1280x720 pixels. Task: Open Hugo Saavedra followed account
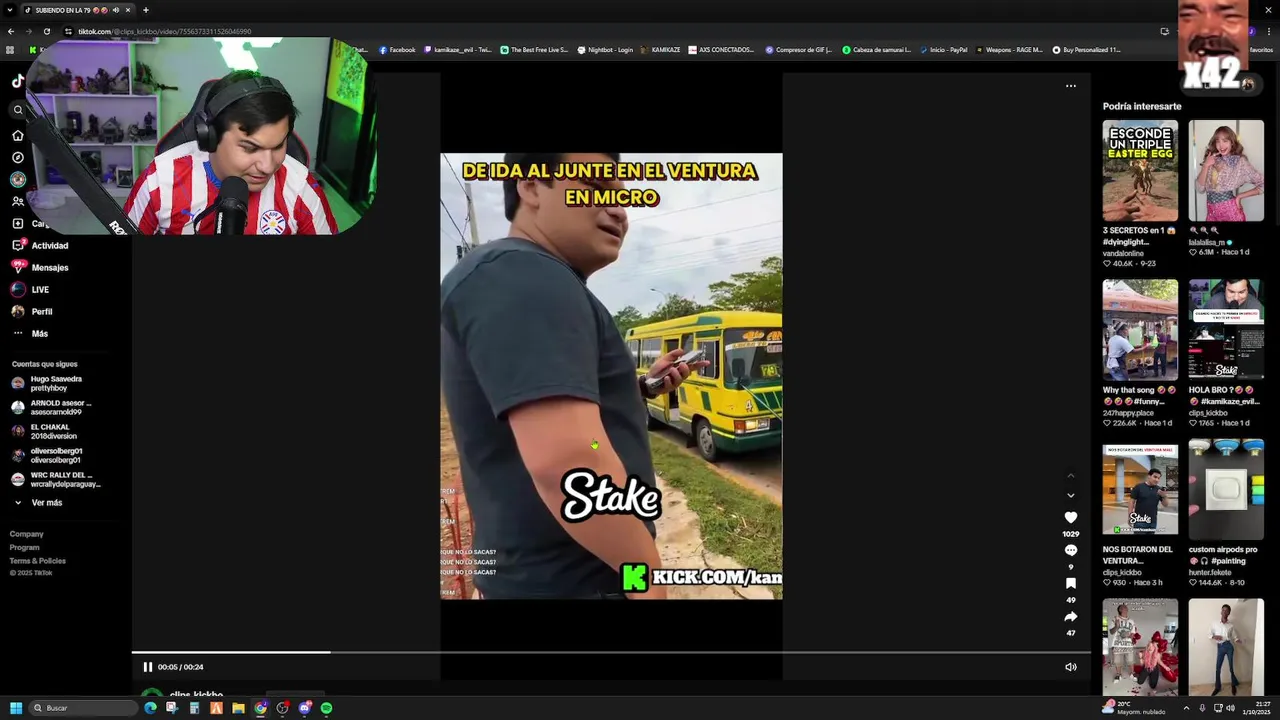click(56, 383)
